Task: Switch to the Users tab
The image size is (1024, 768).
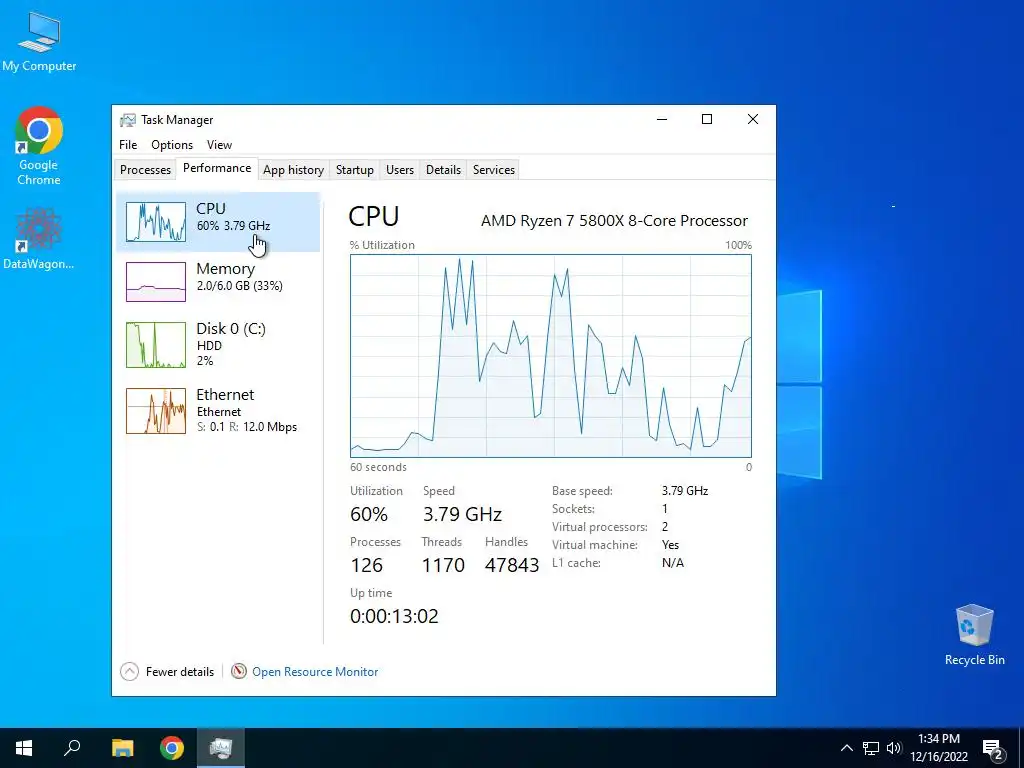Action: click(400, 170)
